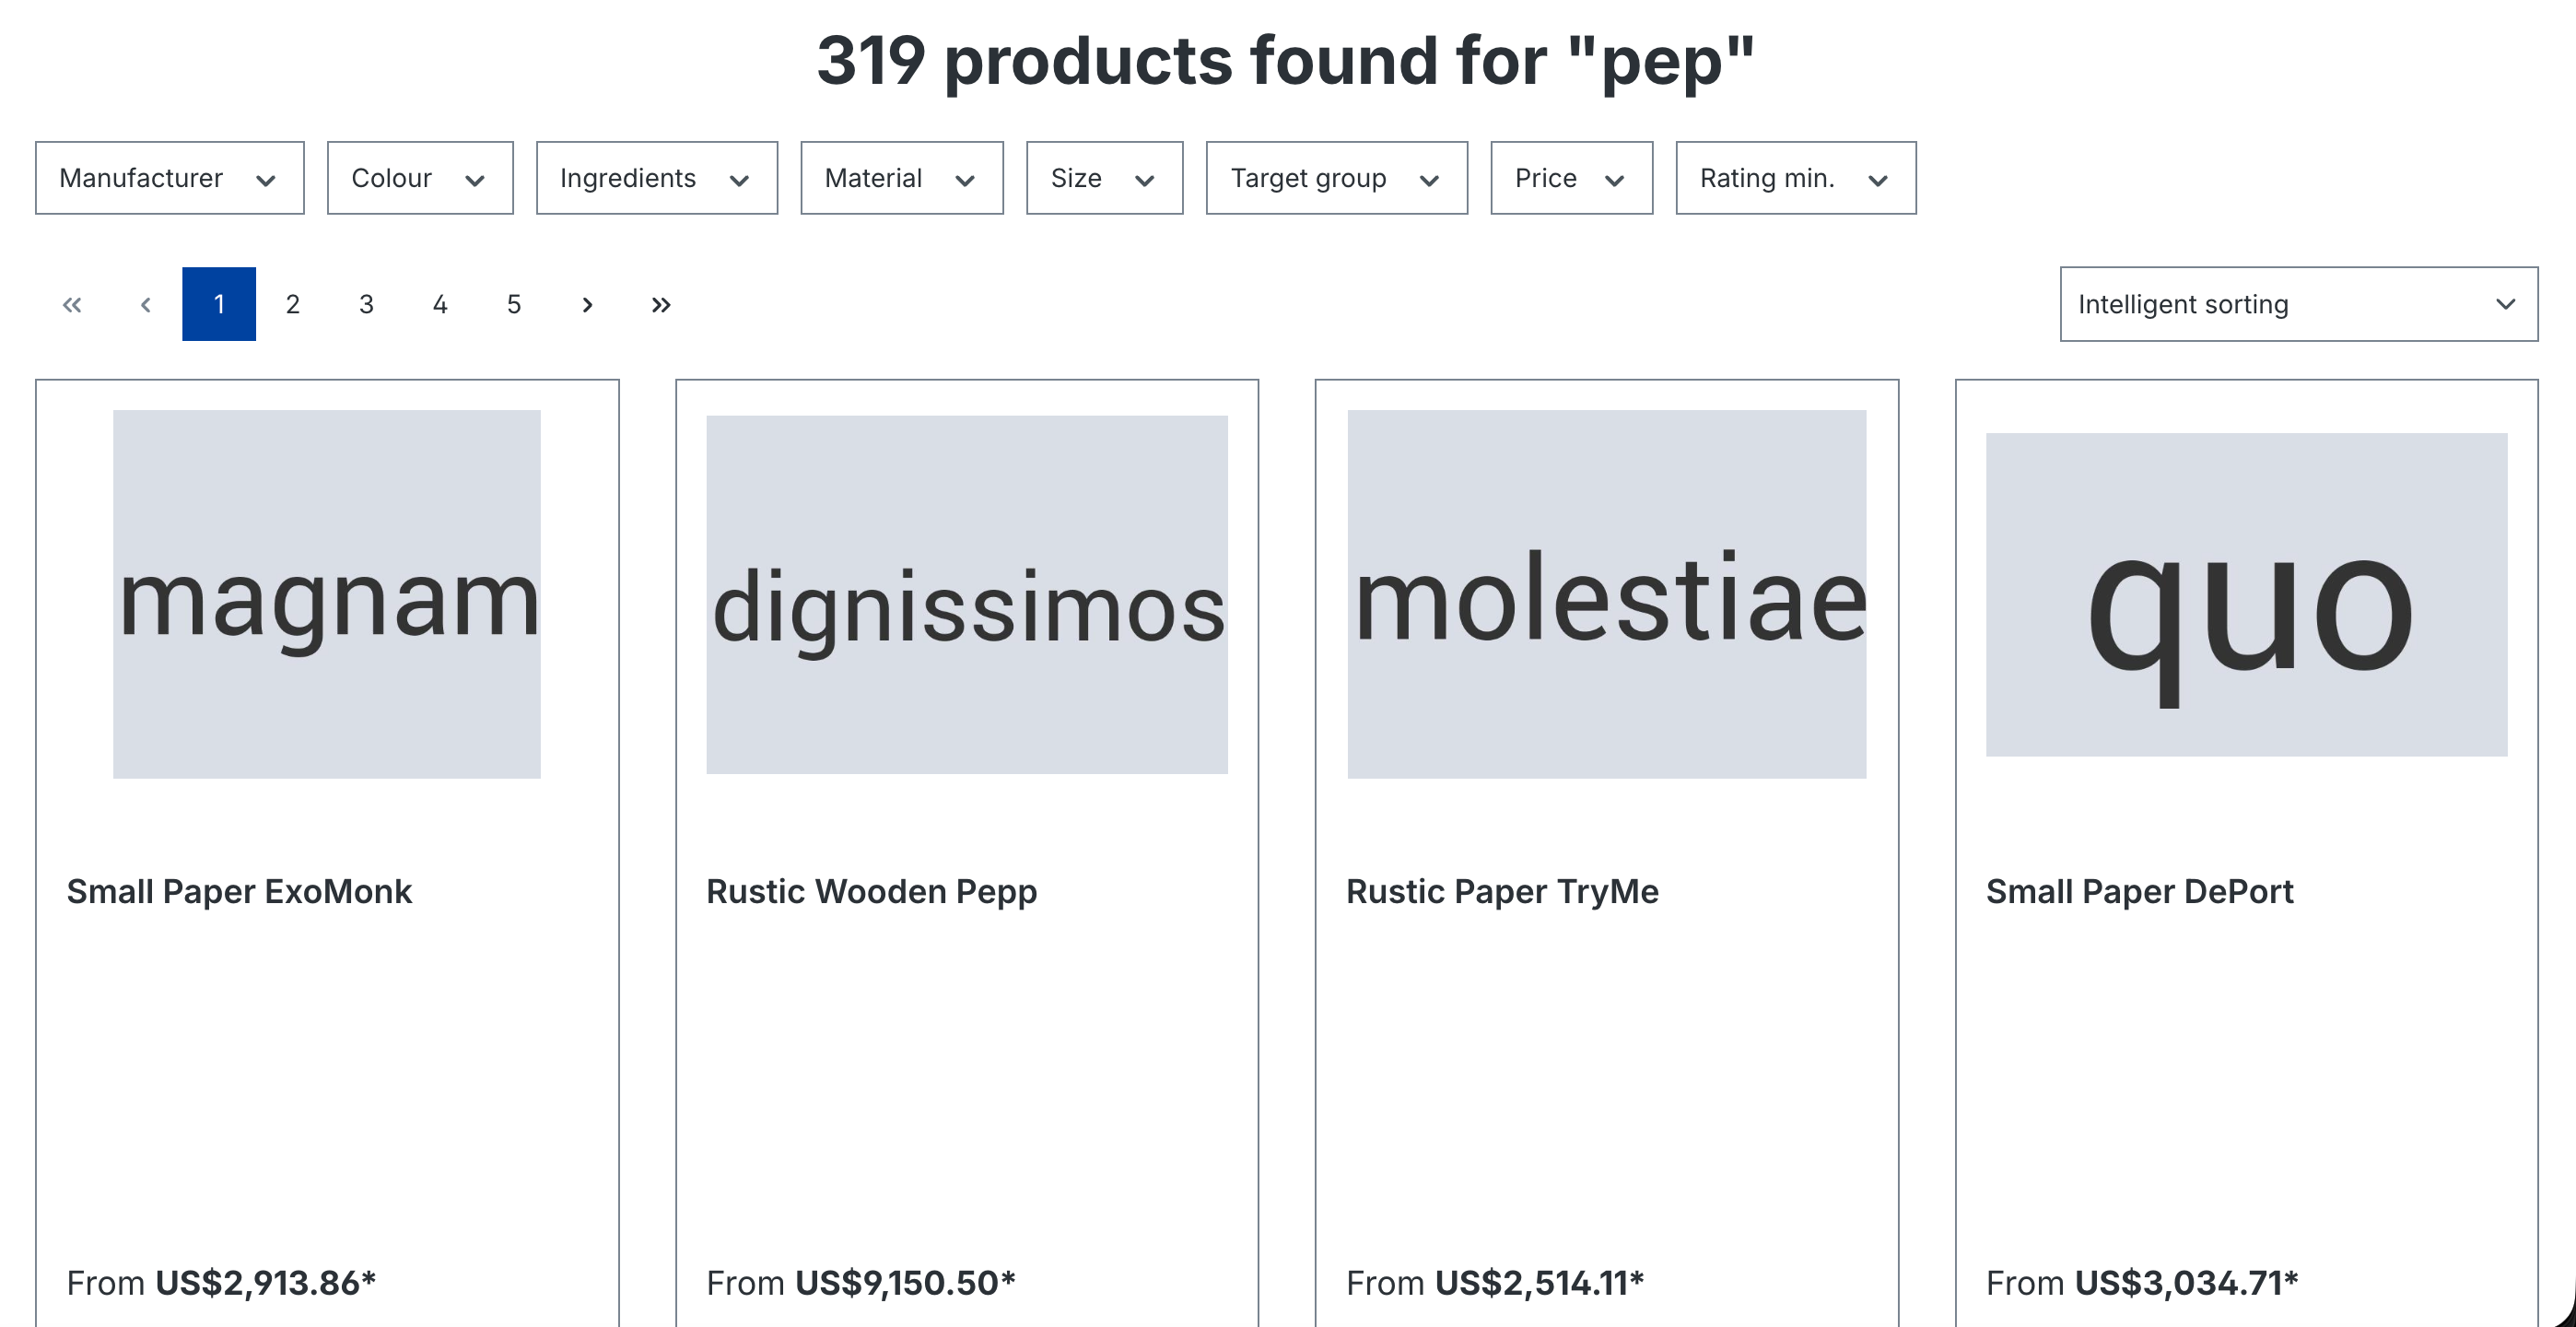
Task: Go to the previous results page
Action: pyautogui.click(x=146, y=304)
